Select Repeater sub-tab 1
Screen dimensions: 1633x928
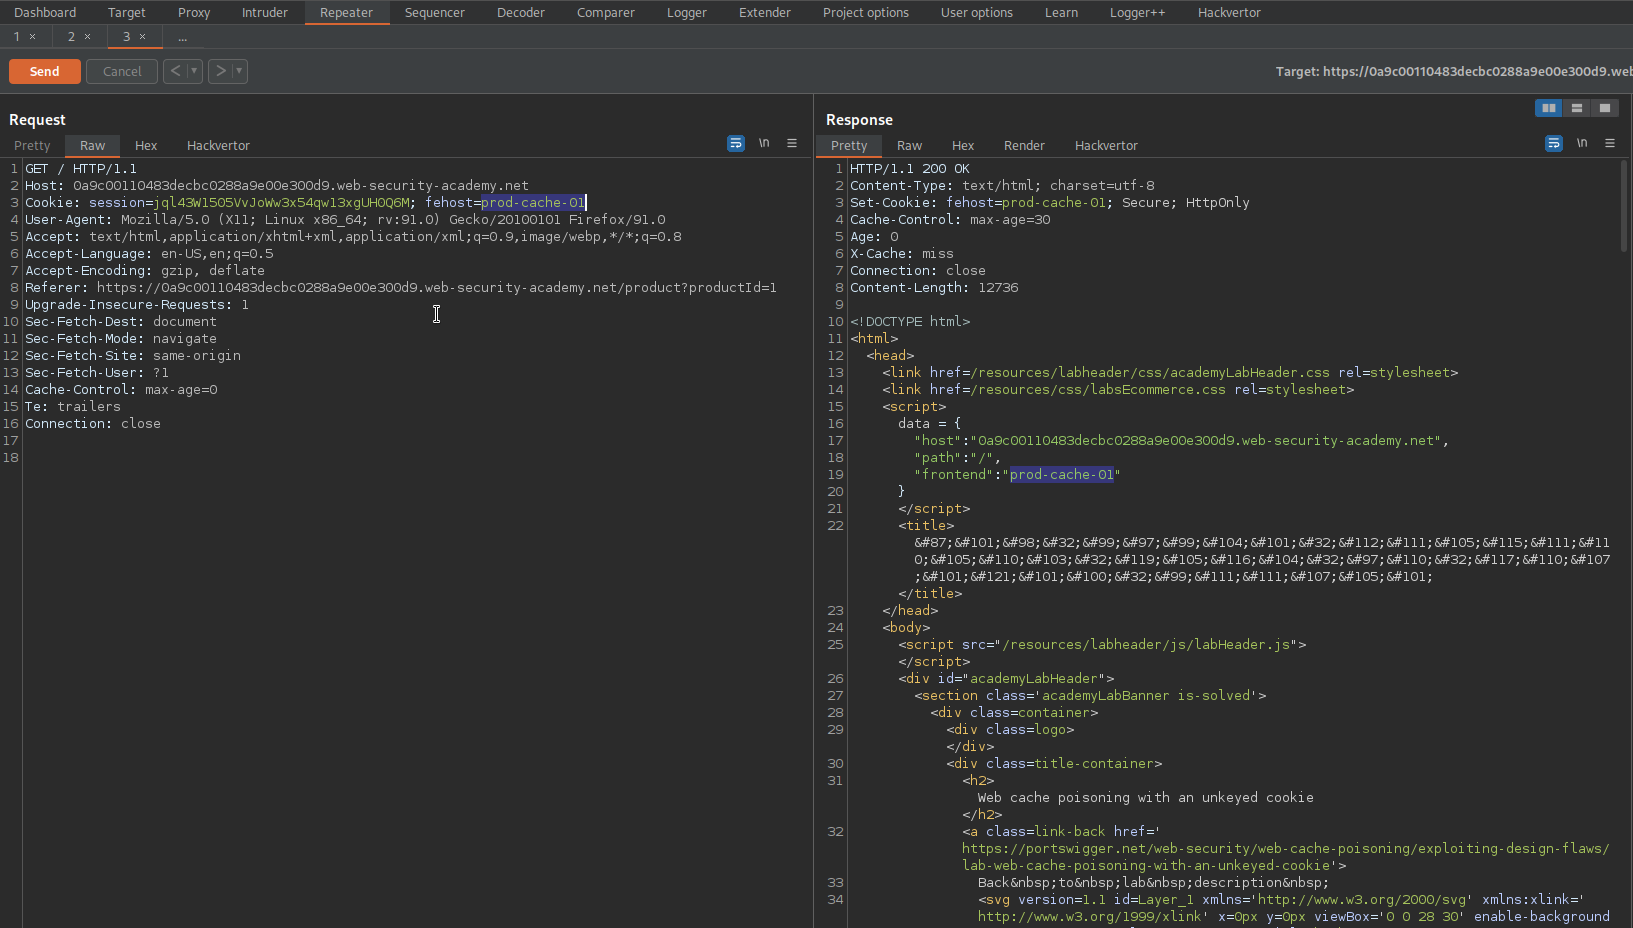tap(16, 36)
